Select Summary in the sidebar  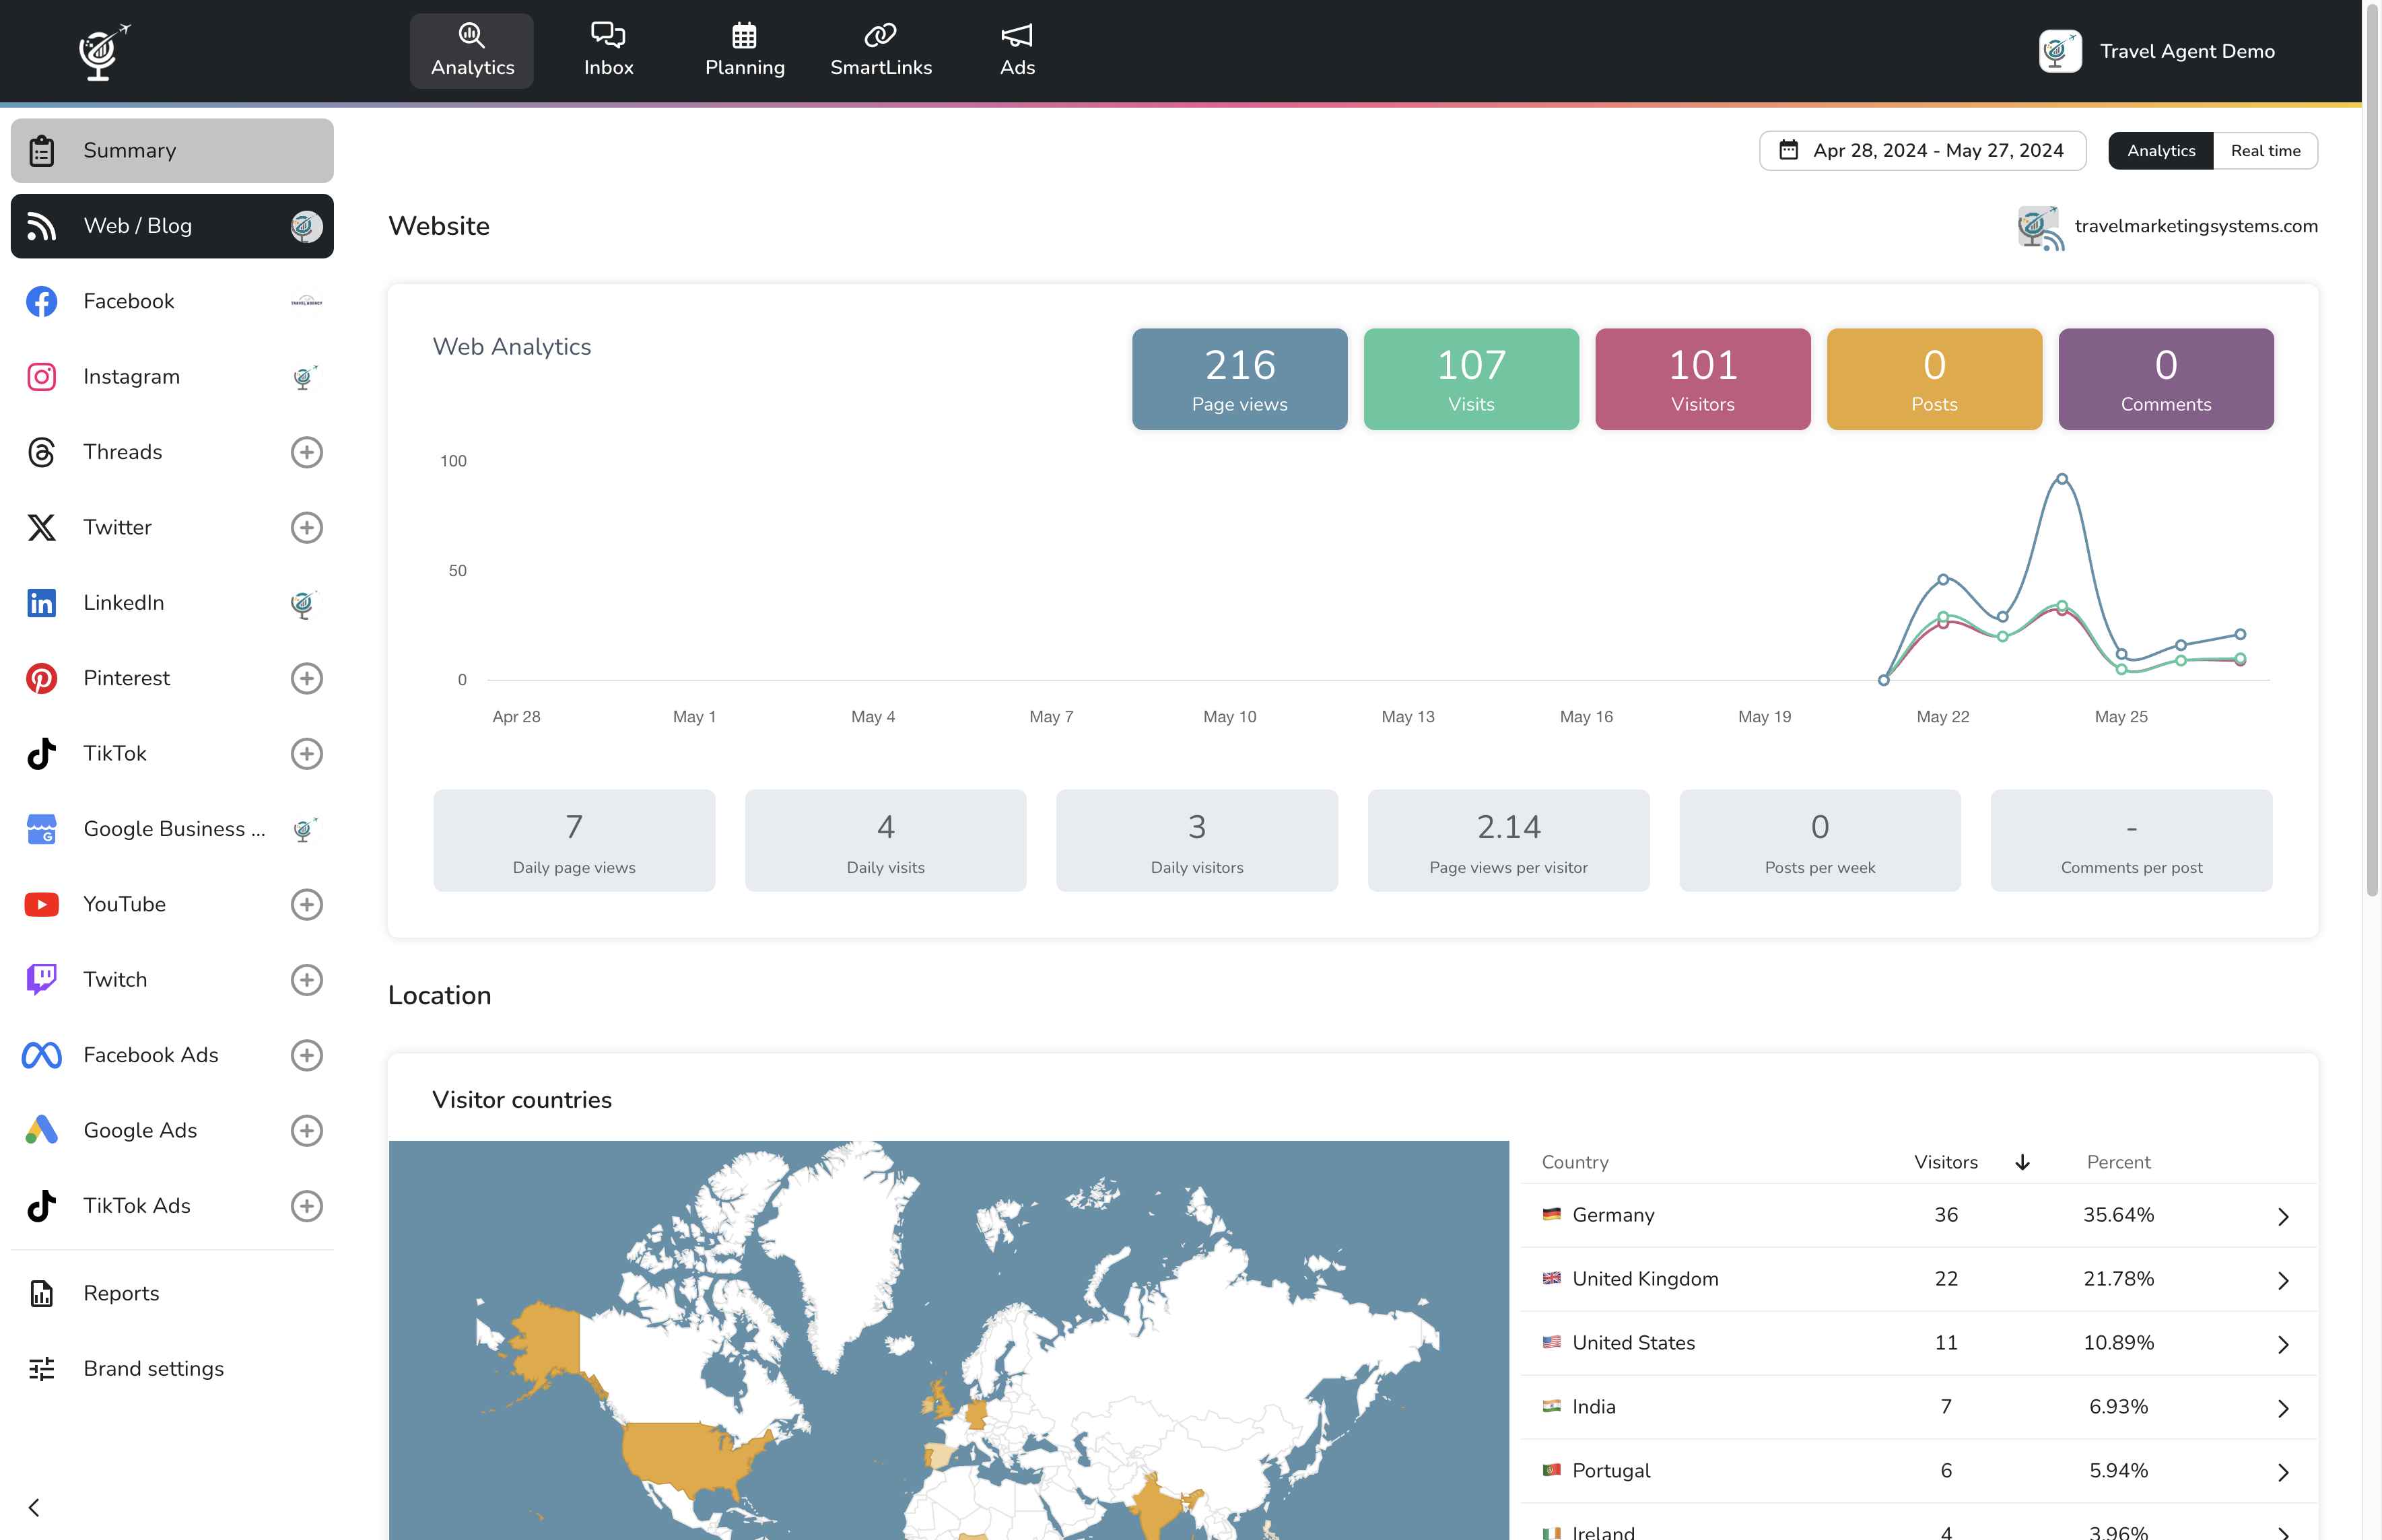click(172, 151)
